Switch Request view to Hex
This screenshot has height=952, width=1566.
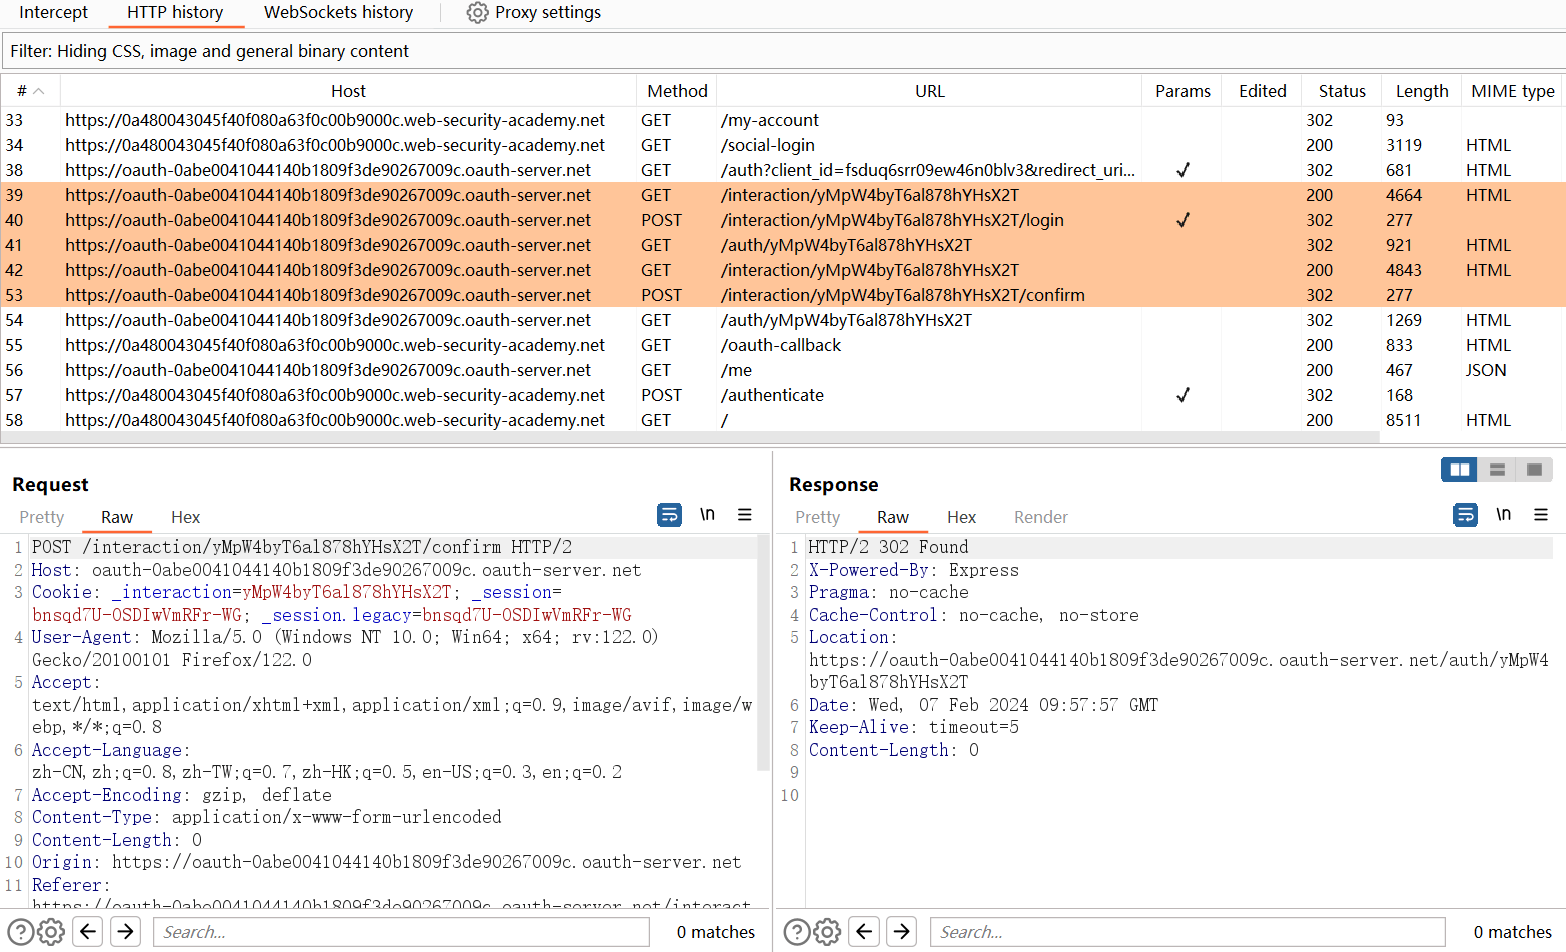(185, 517)
